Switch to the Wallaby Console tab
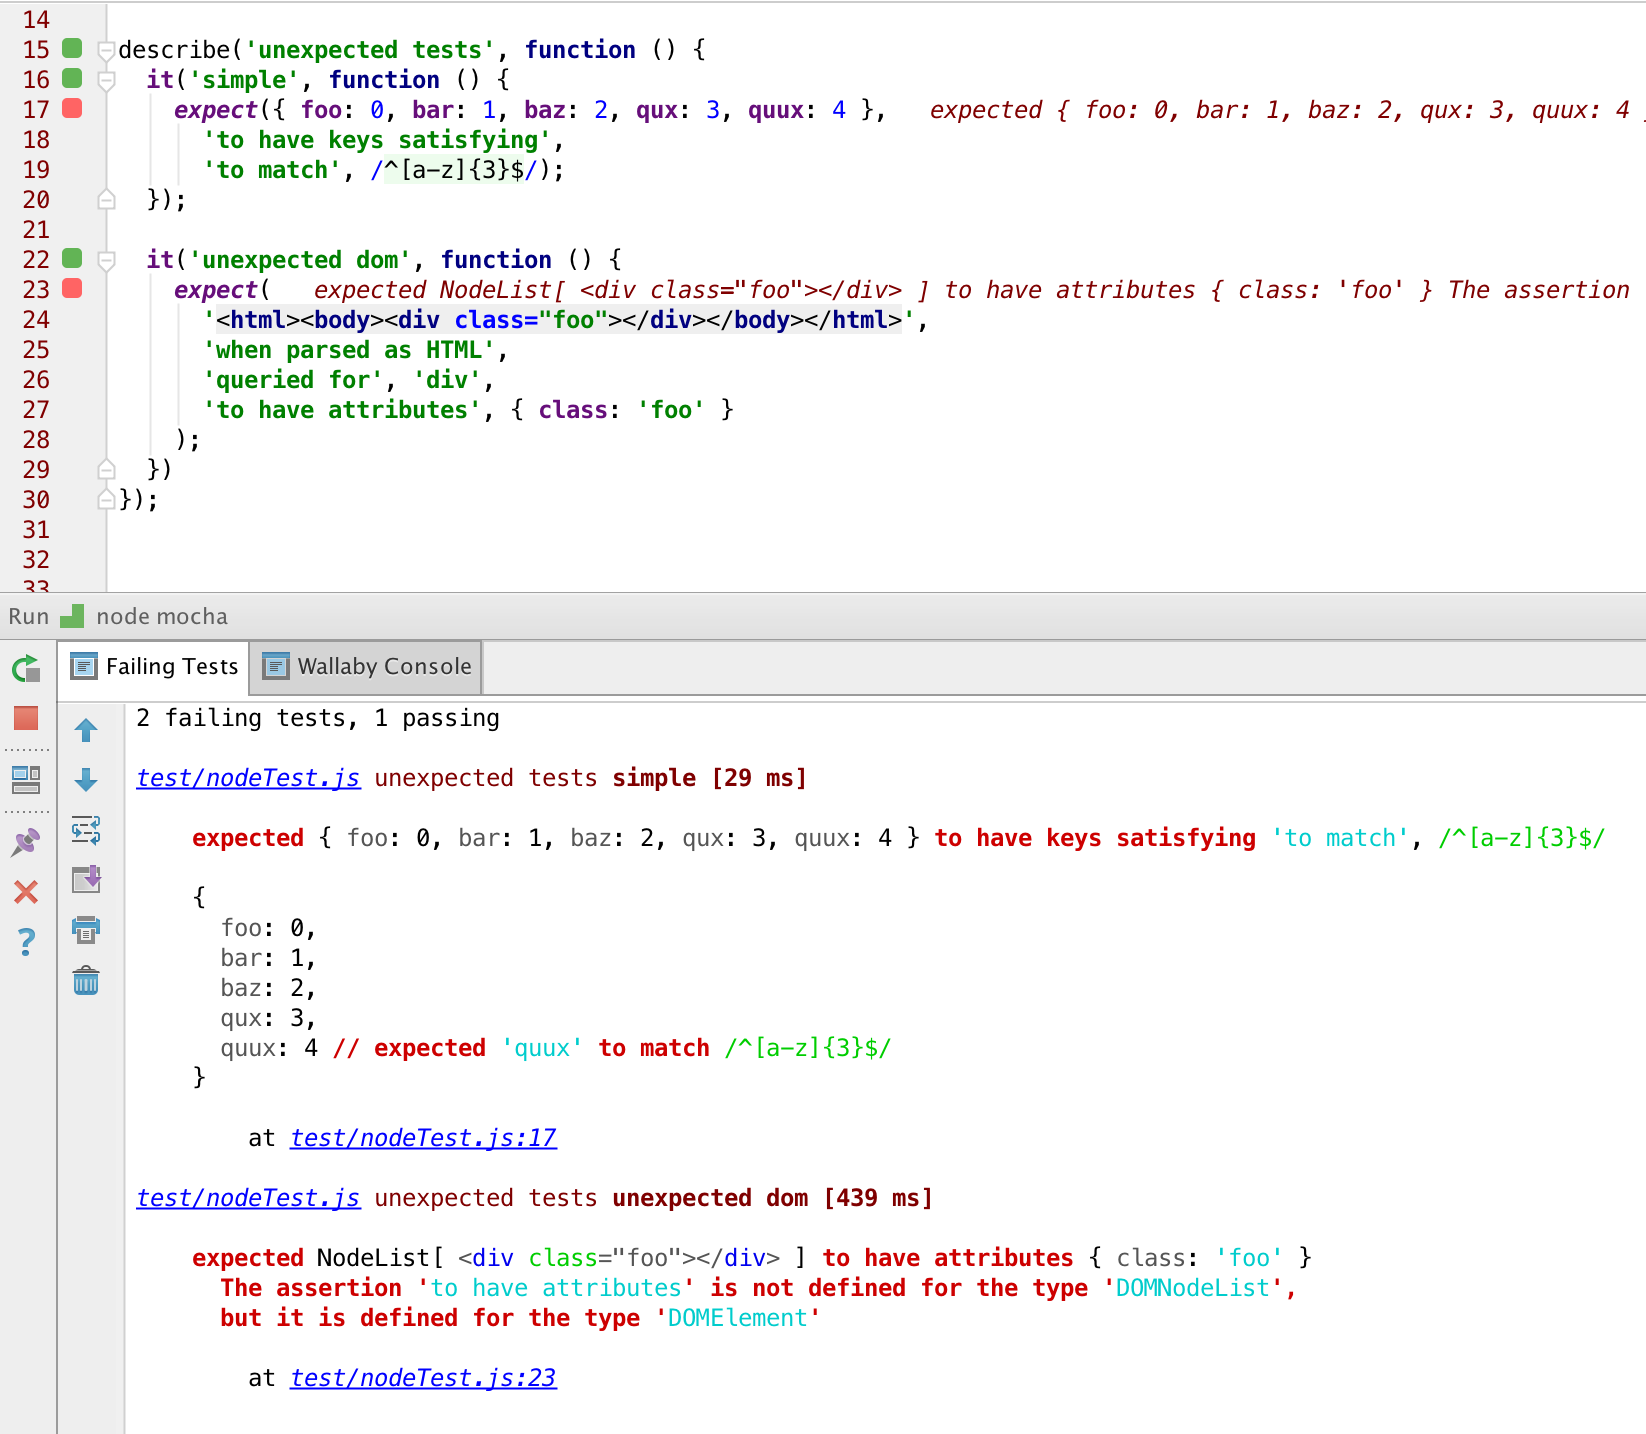The image size is (1646, 1434). (366, 667)
